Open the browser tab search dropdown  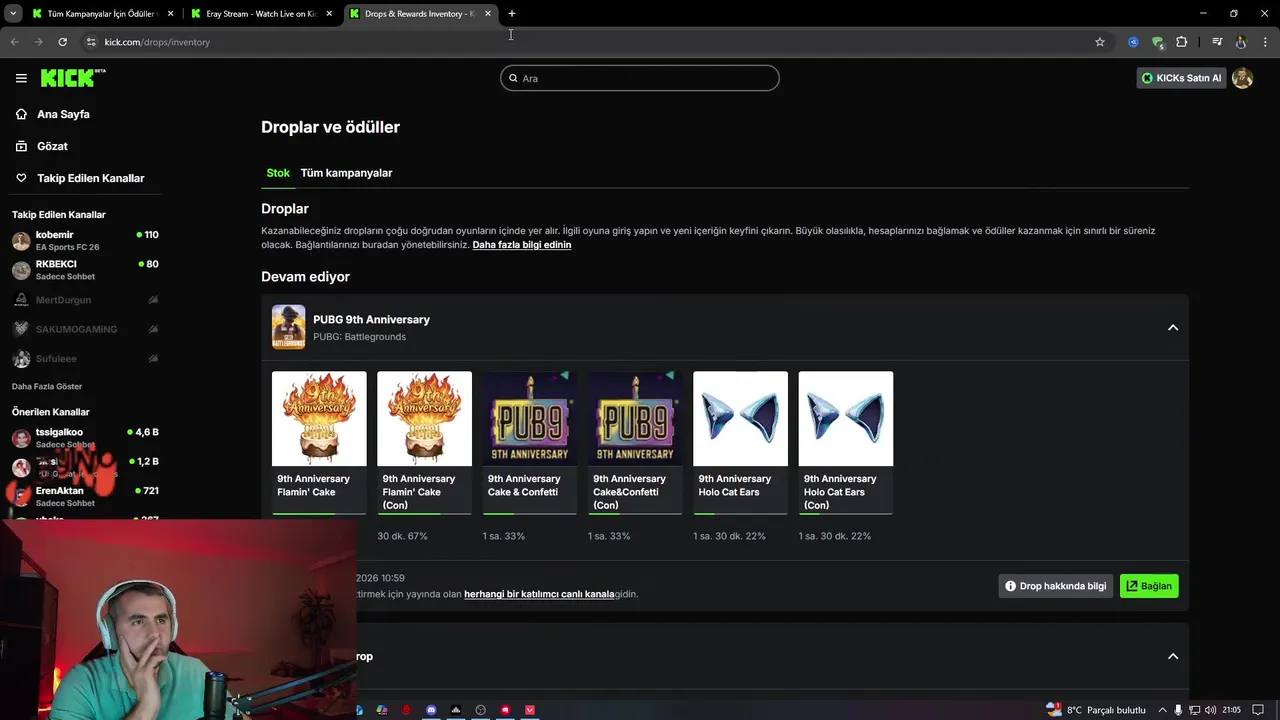pos(13,14)
